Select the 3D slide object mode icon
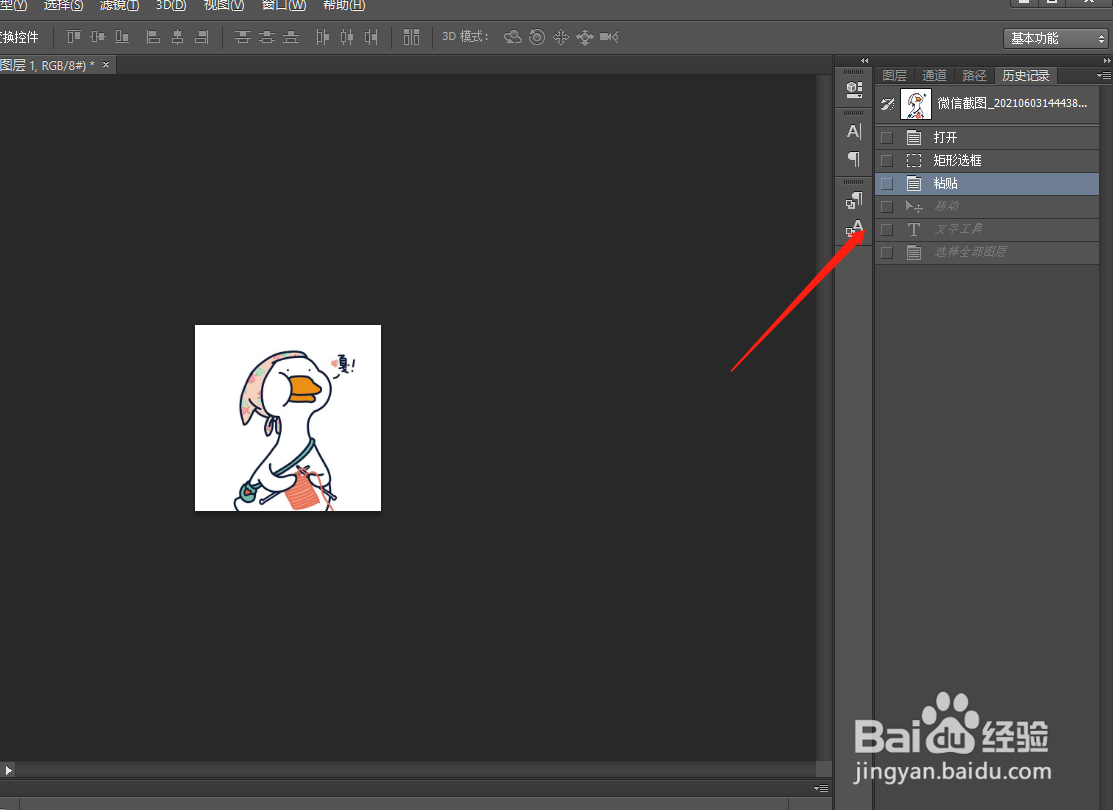 (x=585, y=37)
